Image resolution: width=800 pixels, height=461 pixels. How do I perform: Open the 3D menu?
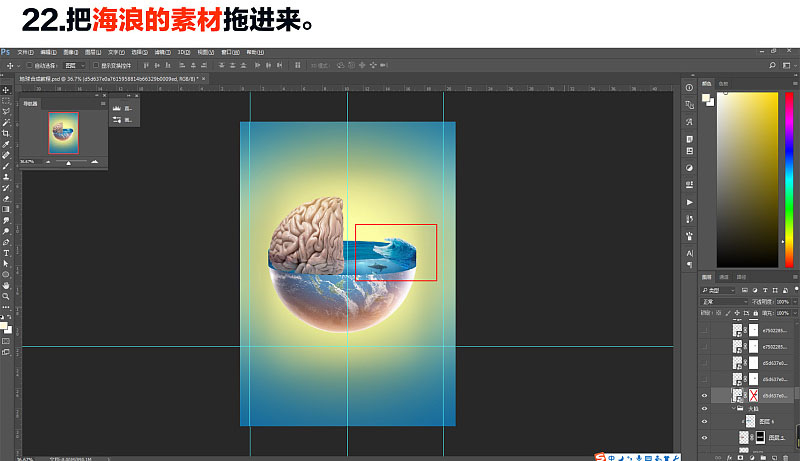184,52
